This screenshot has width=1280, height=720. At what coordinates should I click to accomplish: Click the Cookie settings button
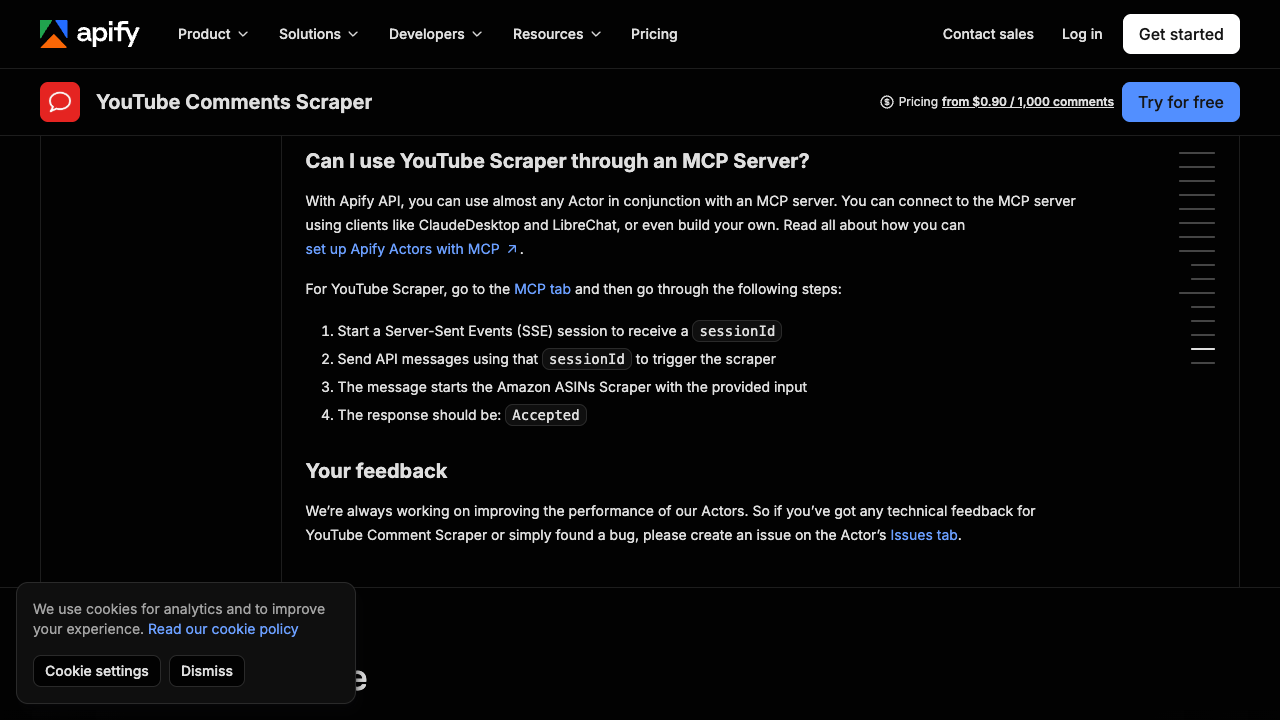pos(97,671)
